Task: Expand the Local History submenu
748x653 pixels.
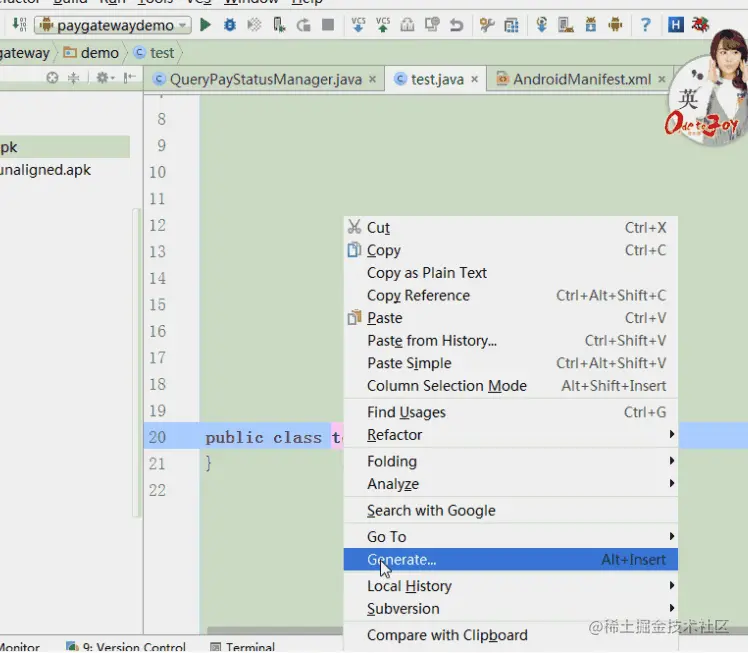Action: point(510,586)
